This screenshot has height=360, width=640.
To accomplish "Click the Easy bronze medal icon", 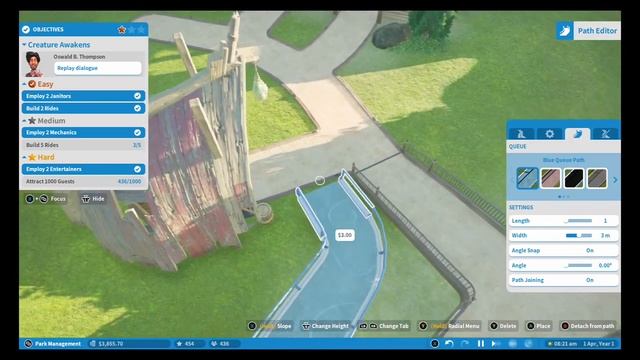I will [x=32, y=84].
